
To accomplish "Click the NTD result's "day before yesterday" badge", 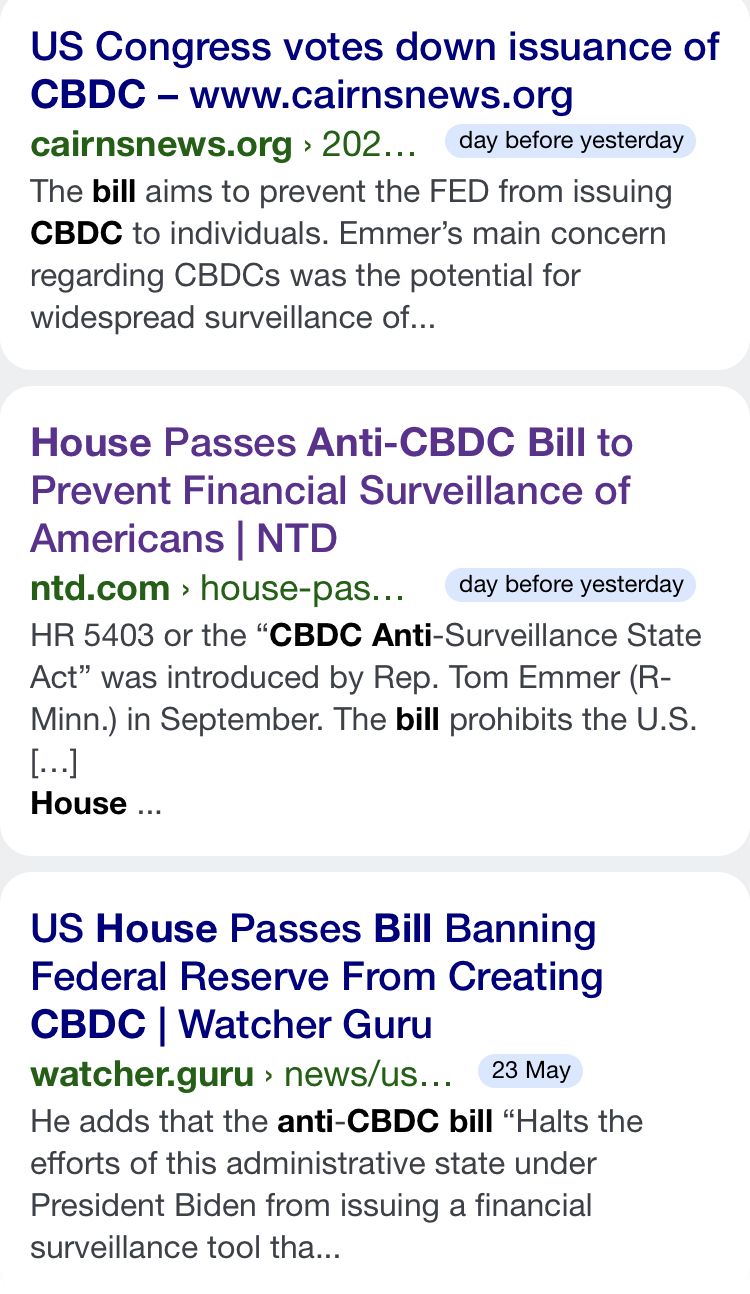I will click(571, 585).
